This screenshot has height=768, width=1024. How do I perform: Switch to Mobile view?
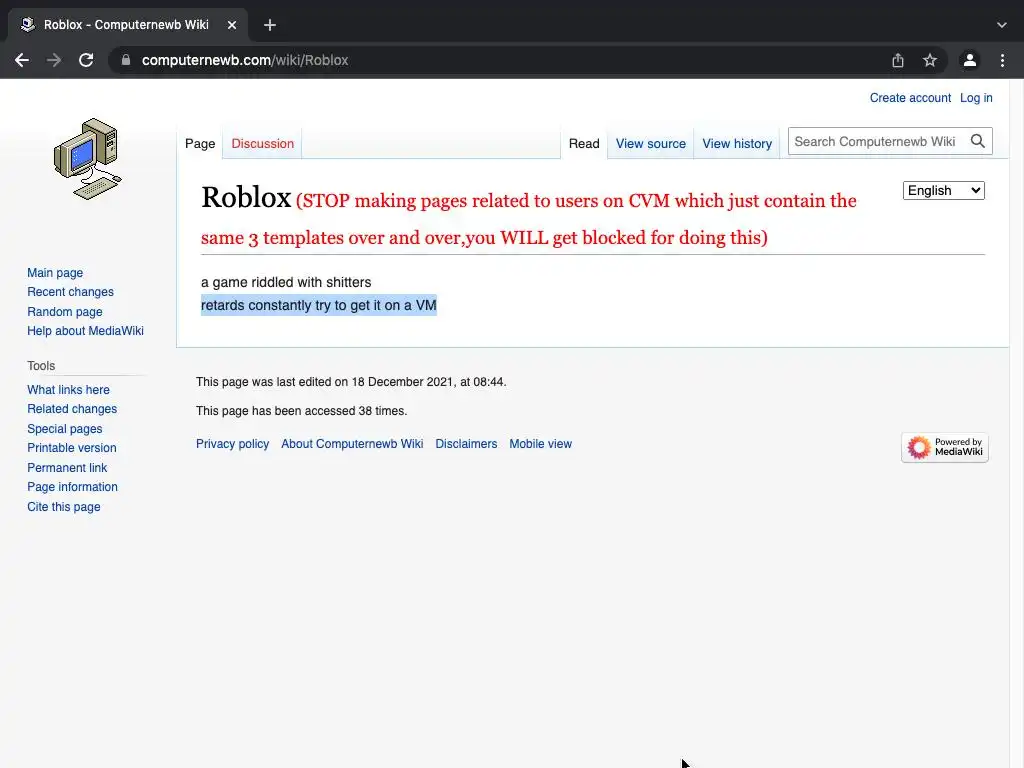pyautogui.click(x=541, y=444)
